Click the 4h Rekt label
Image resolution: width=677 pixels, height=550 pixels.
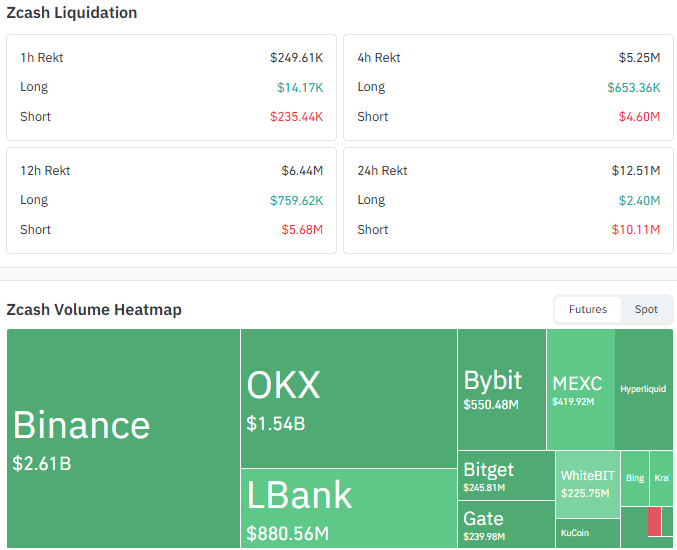(379, 57)
